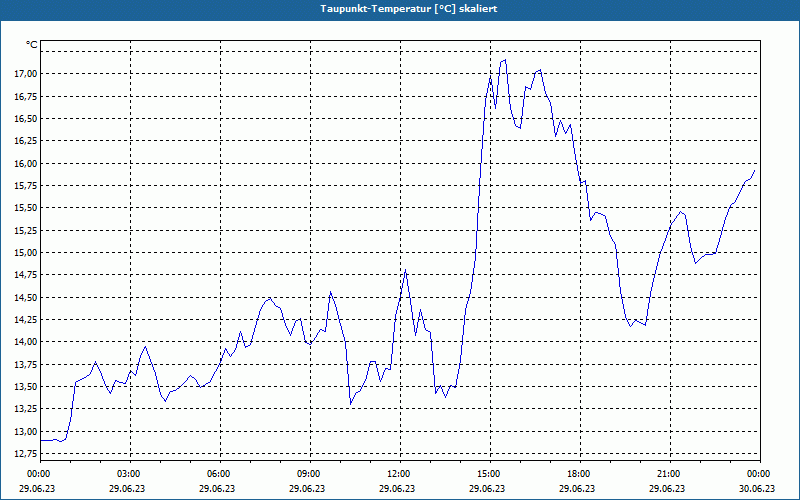The height and width of the screenshot is (500, 800).
Task: Click the x-axis time label '09:00'
Action: coord(310,474)
